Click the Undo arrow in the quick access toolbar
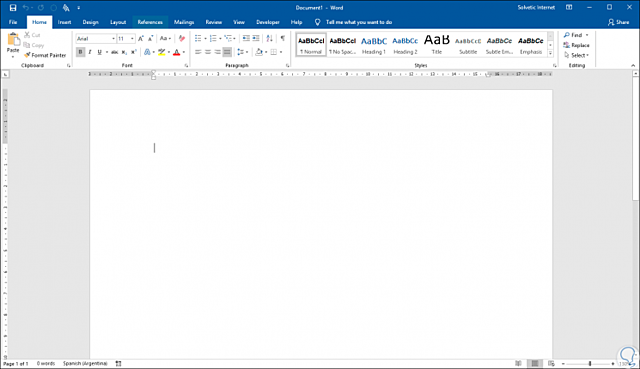640x369 pixels. tap(26, 8)
